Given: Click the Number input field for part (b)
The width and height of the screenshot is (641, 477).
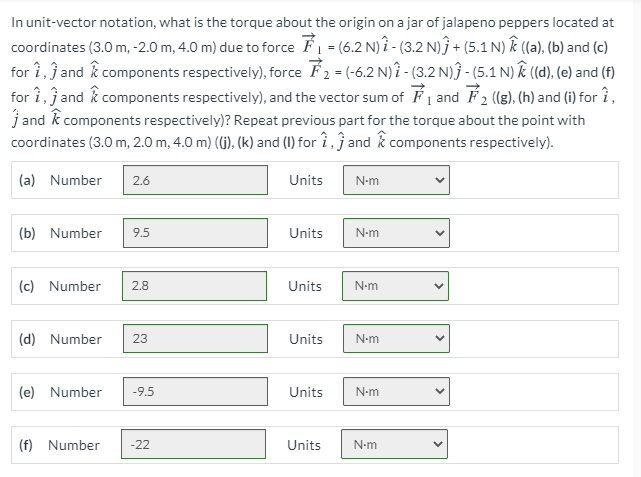Looking at the screenshot, I should (195, 233).
